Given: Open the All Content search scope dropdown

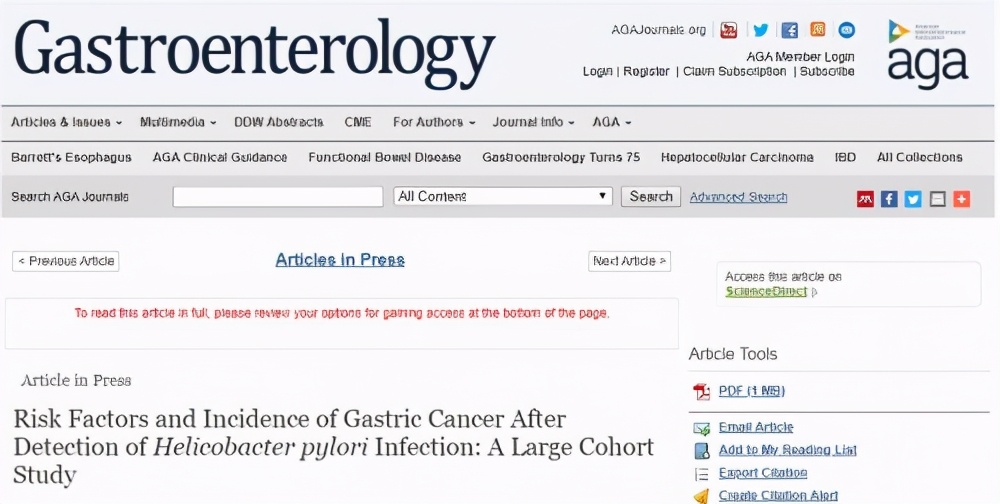Looking at the screenshot, I should [503, 197].
